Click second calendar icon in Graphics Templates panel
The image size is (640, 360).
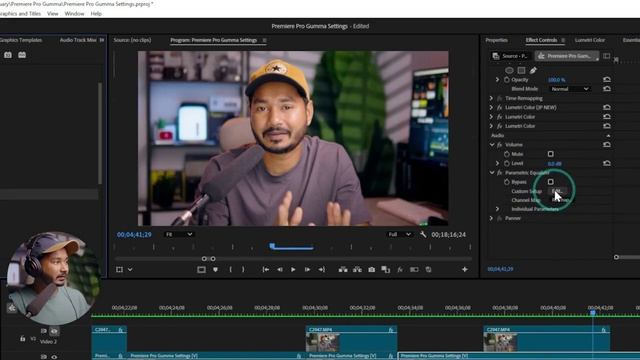(x=22, y=55)
